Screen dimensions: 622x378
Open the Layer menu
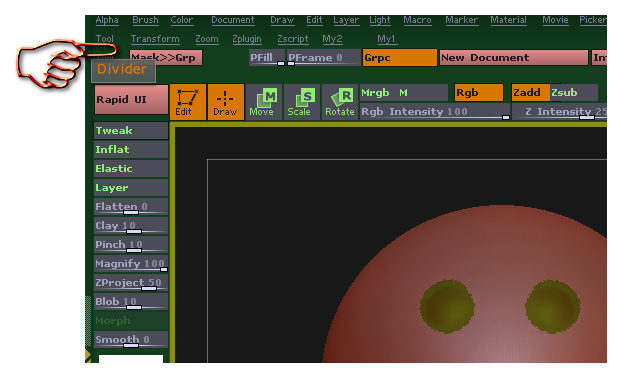(x=346, y=20)
